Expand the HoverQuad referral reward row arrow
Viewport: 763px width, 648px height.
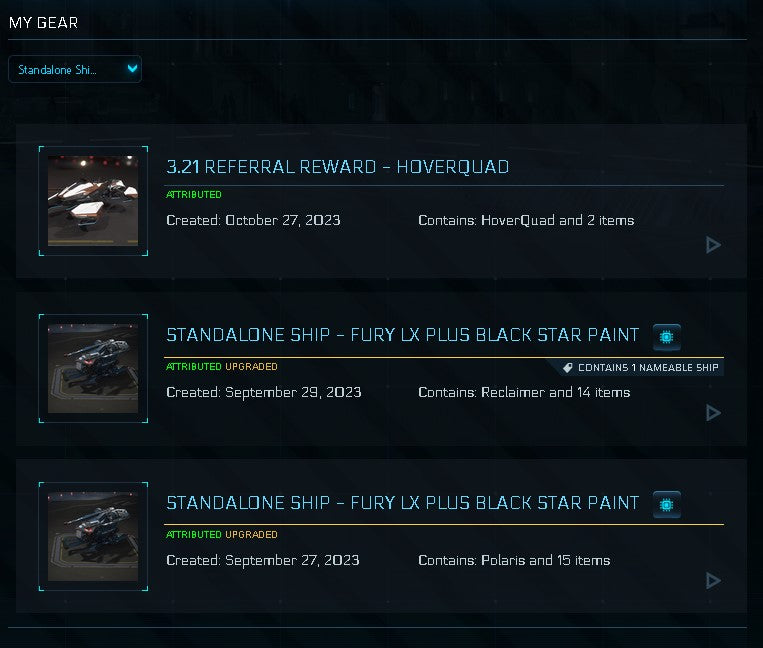(713, 245)
